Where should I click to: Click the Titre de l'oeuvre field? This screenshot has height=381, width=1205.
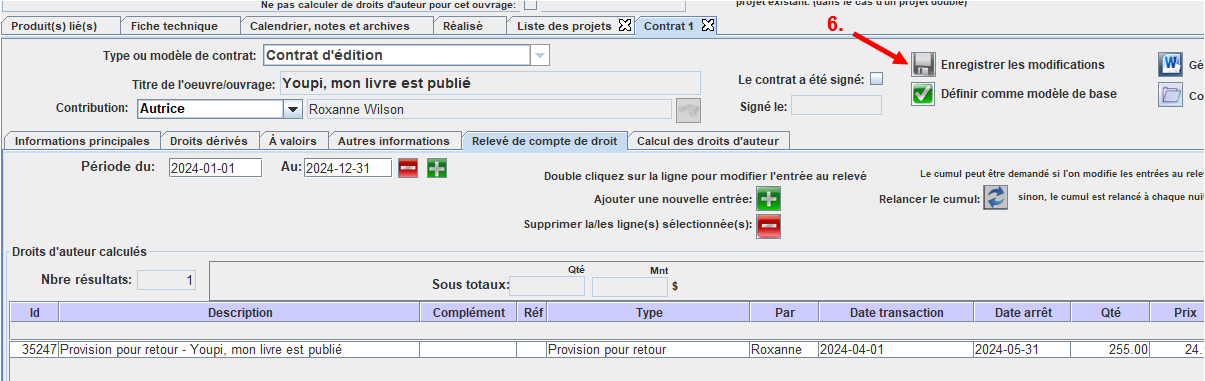click(x=490, y=83)
